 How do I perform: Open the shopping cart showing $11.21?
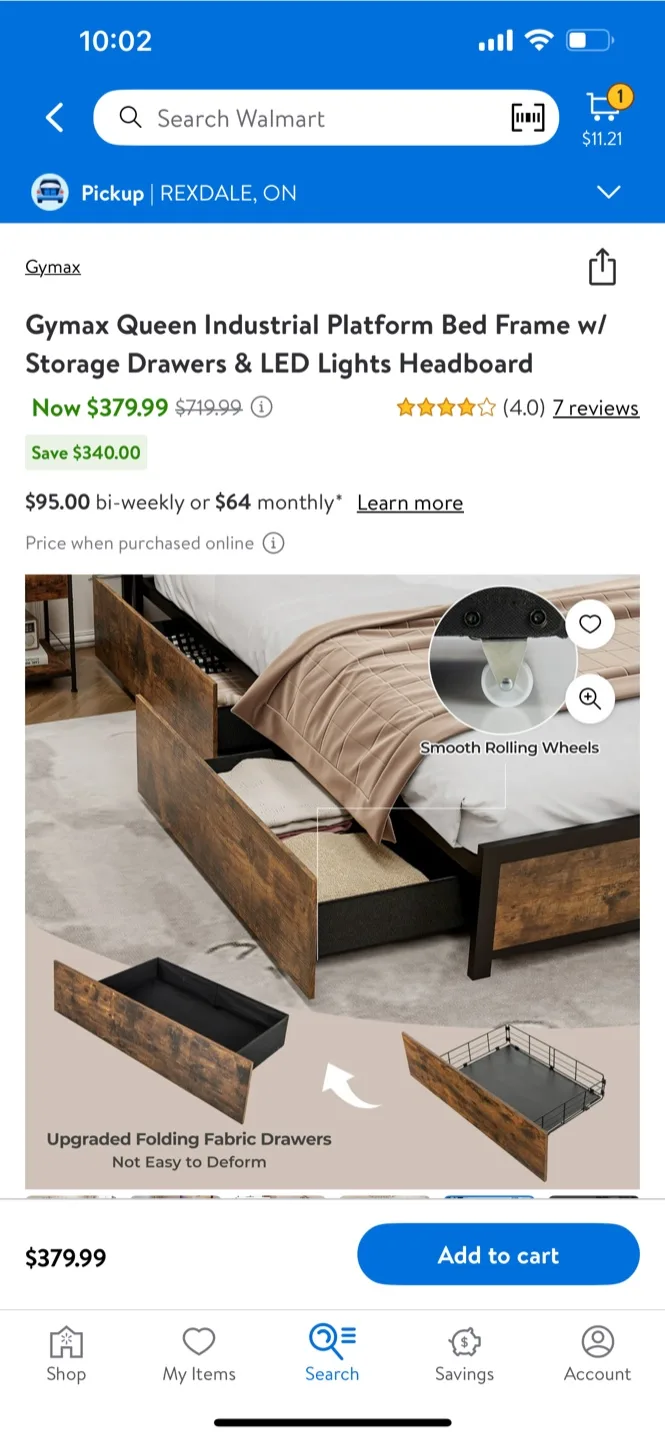tap(603, 117)
